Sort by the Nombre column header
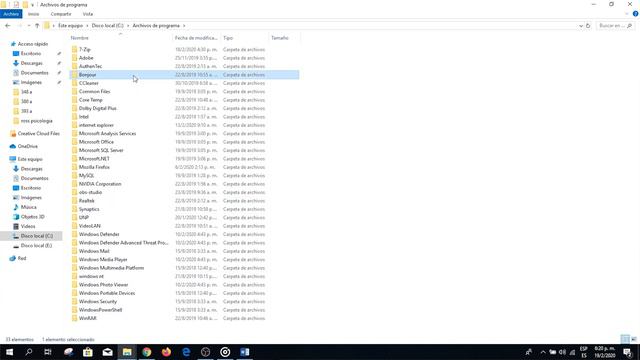Image resolution: width=640 pixels, height=360 pixels. click(80, 38)
